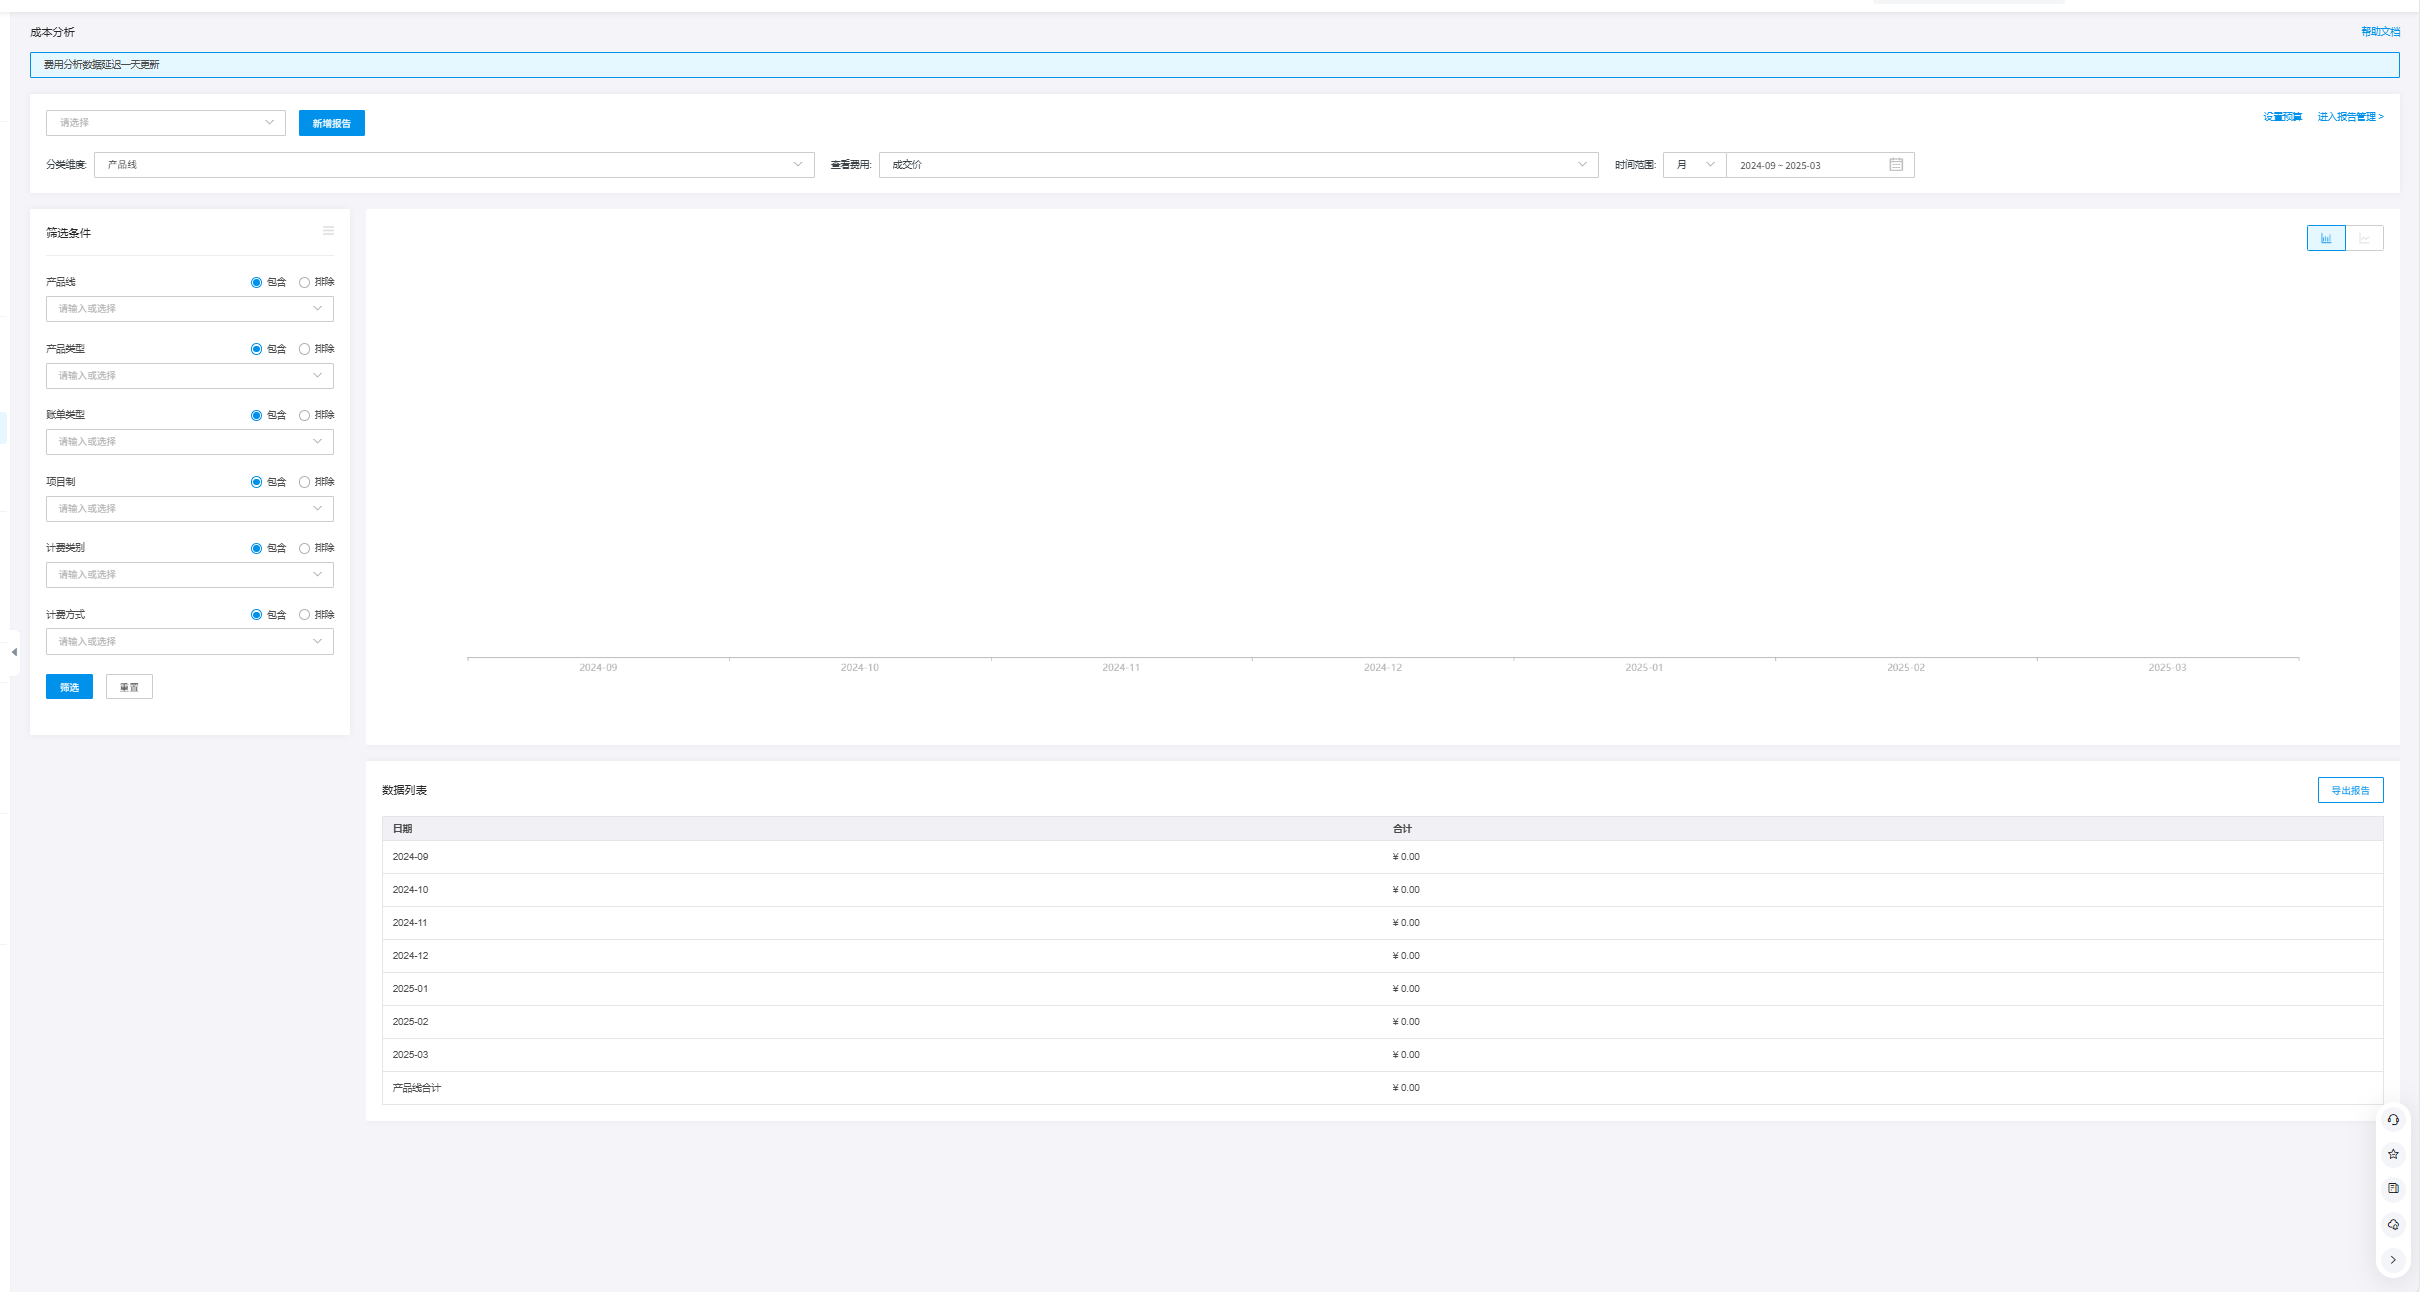Open the headset customer support icon
This screenshot has height=1292, width=2420.
(x=2393, y=1120)
